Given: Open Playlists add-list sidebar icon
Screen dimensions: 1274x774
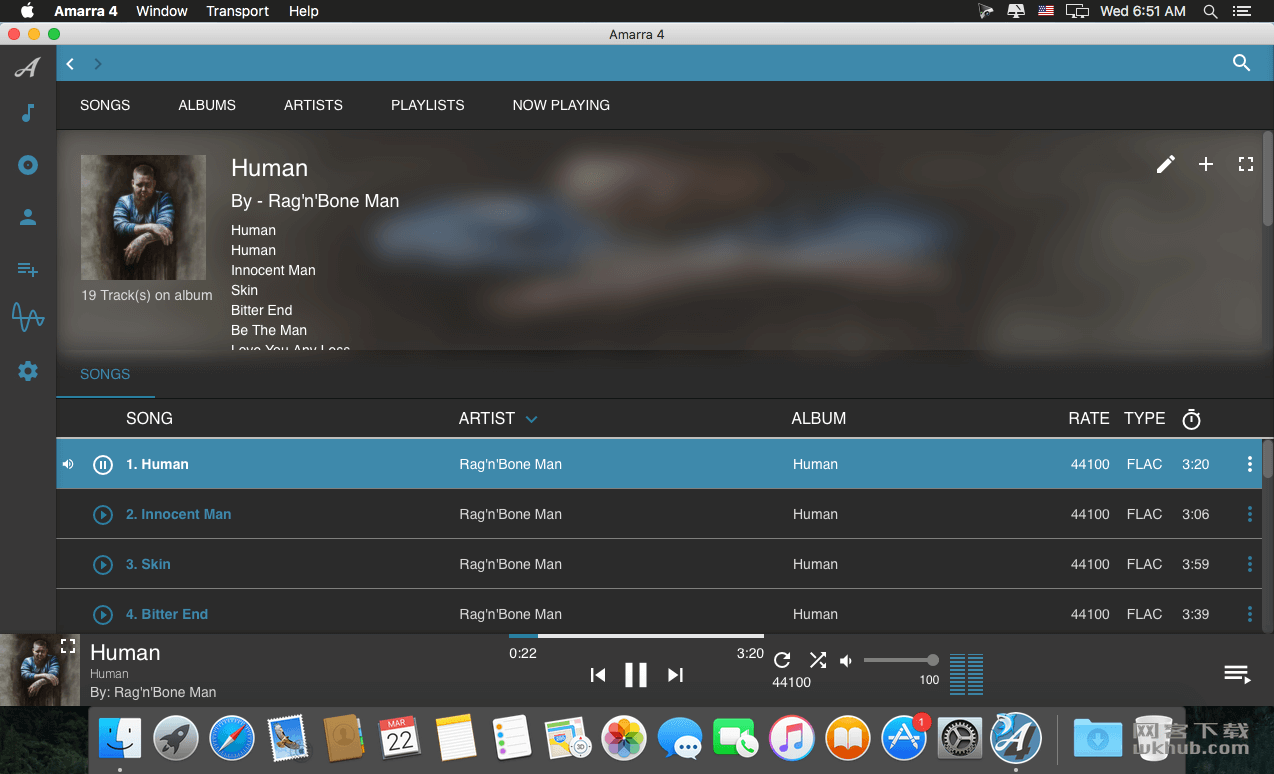Looking at the screenshot, I should [28, 269].
